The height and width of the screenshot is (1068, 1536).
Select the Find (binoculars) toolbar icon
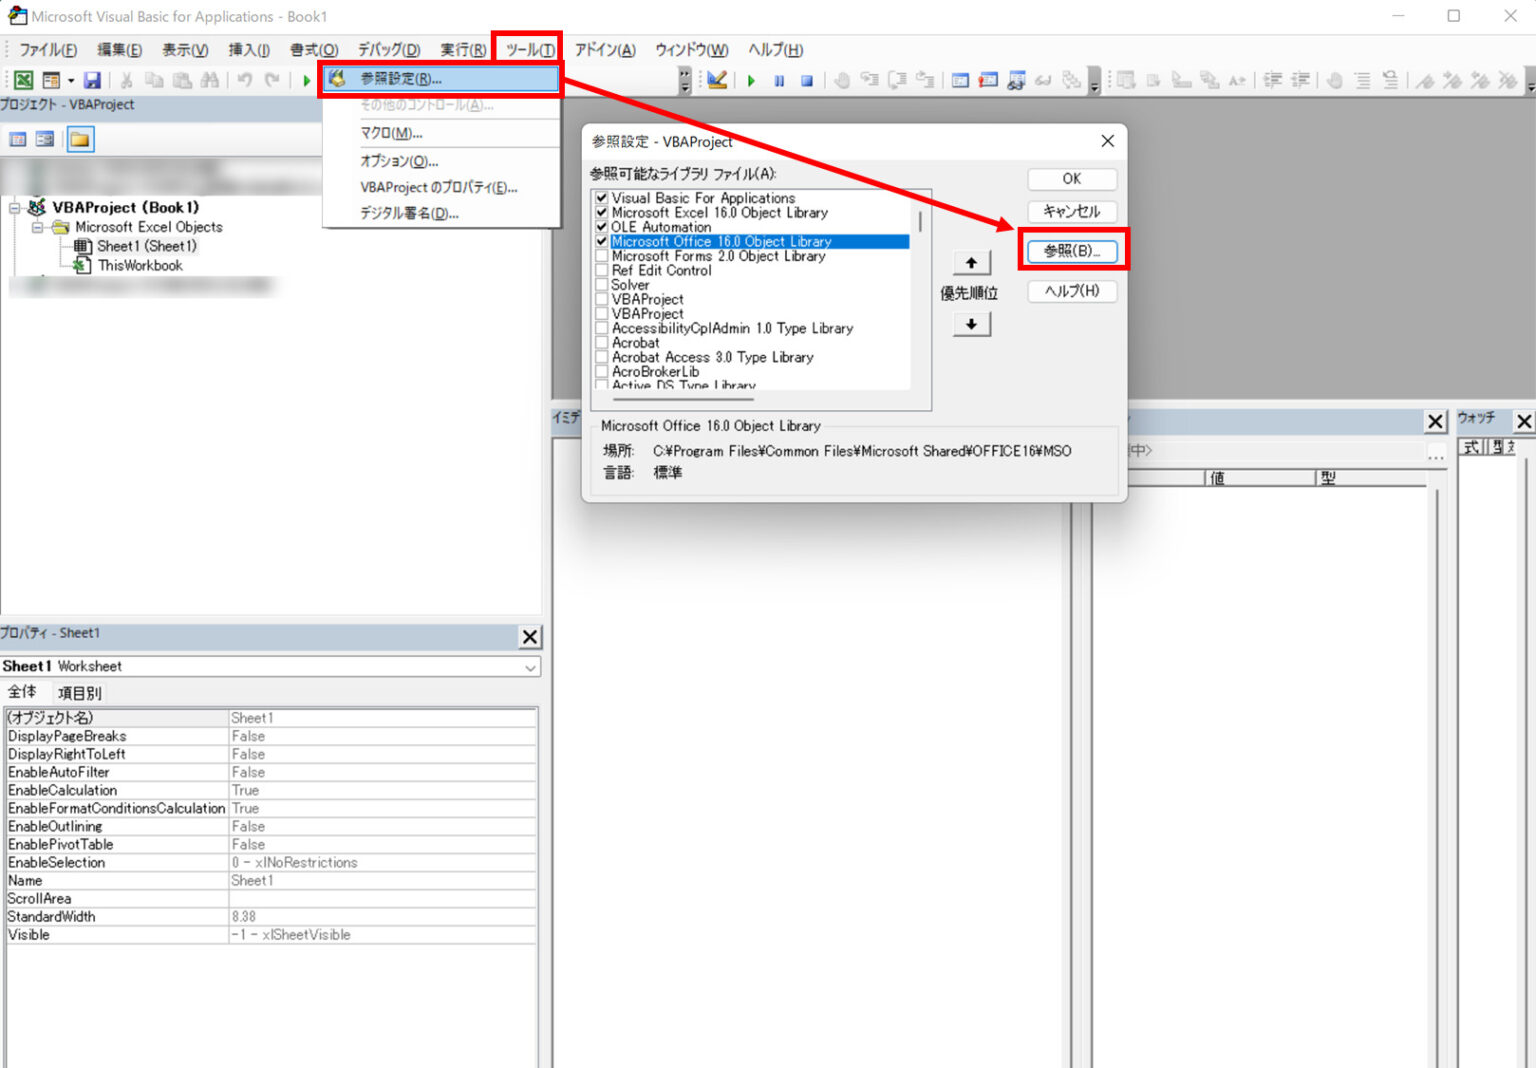208,80
